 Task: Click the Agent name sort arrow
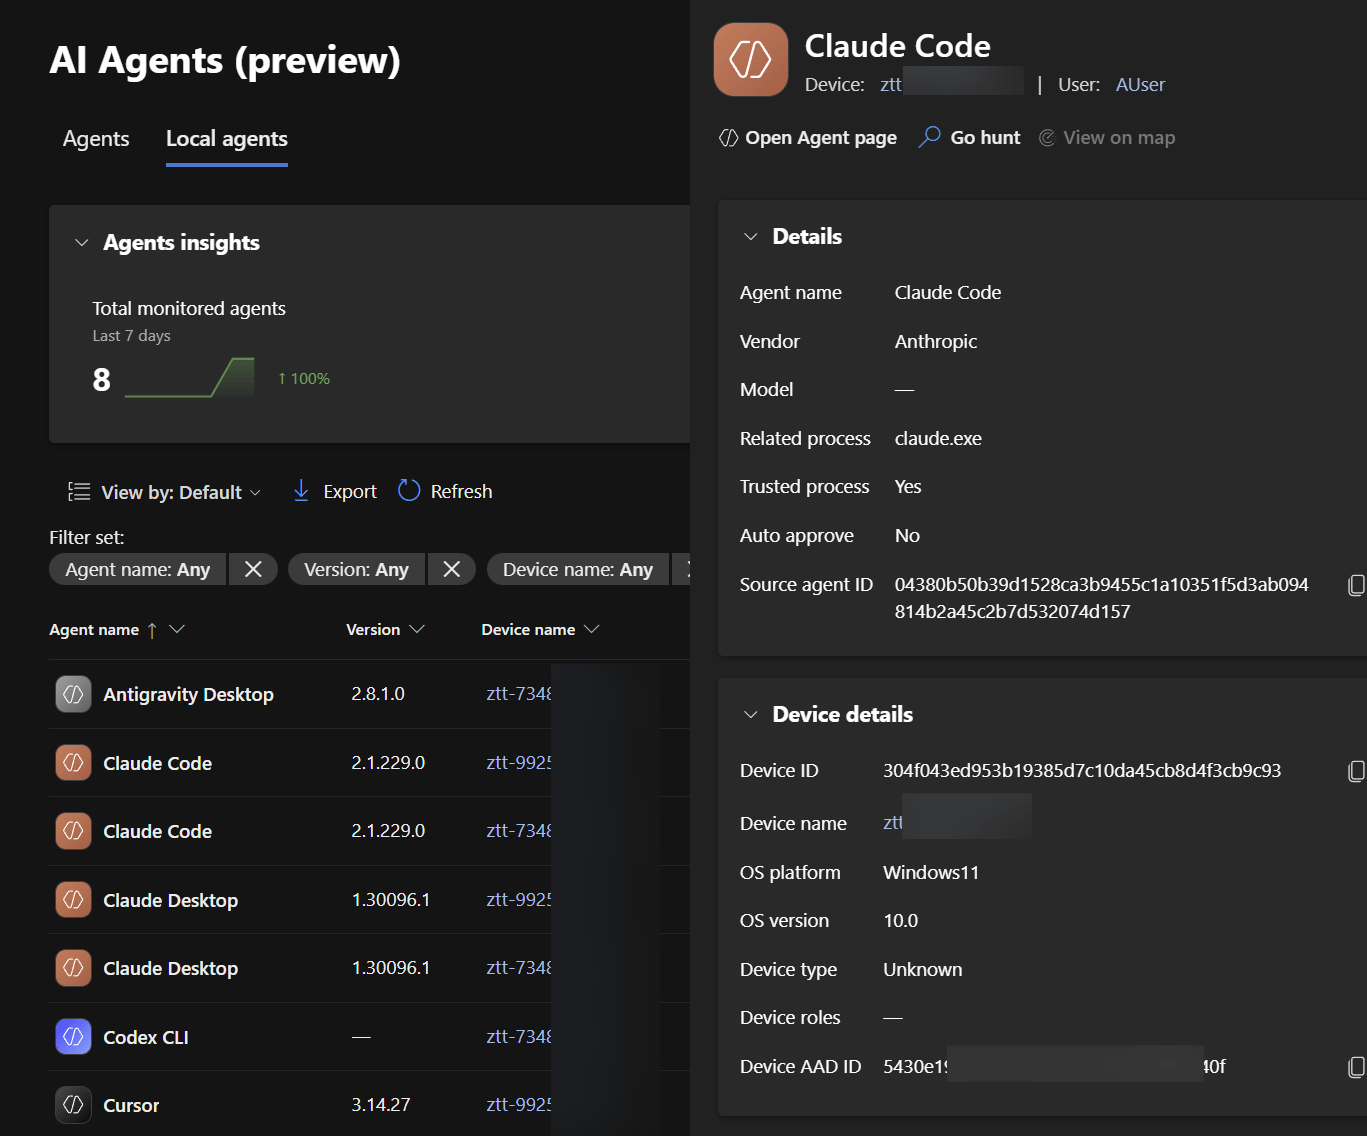pos(152,630)
